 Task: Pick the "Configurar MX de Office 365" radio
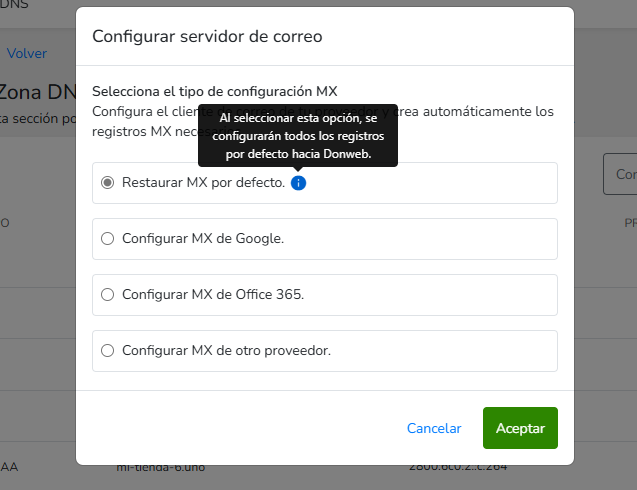coord(108,295)
